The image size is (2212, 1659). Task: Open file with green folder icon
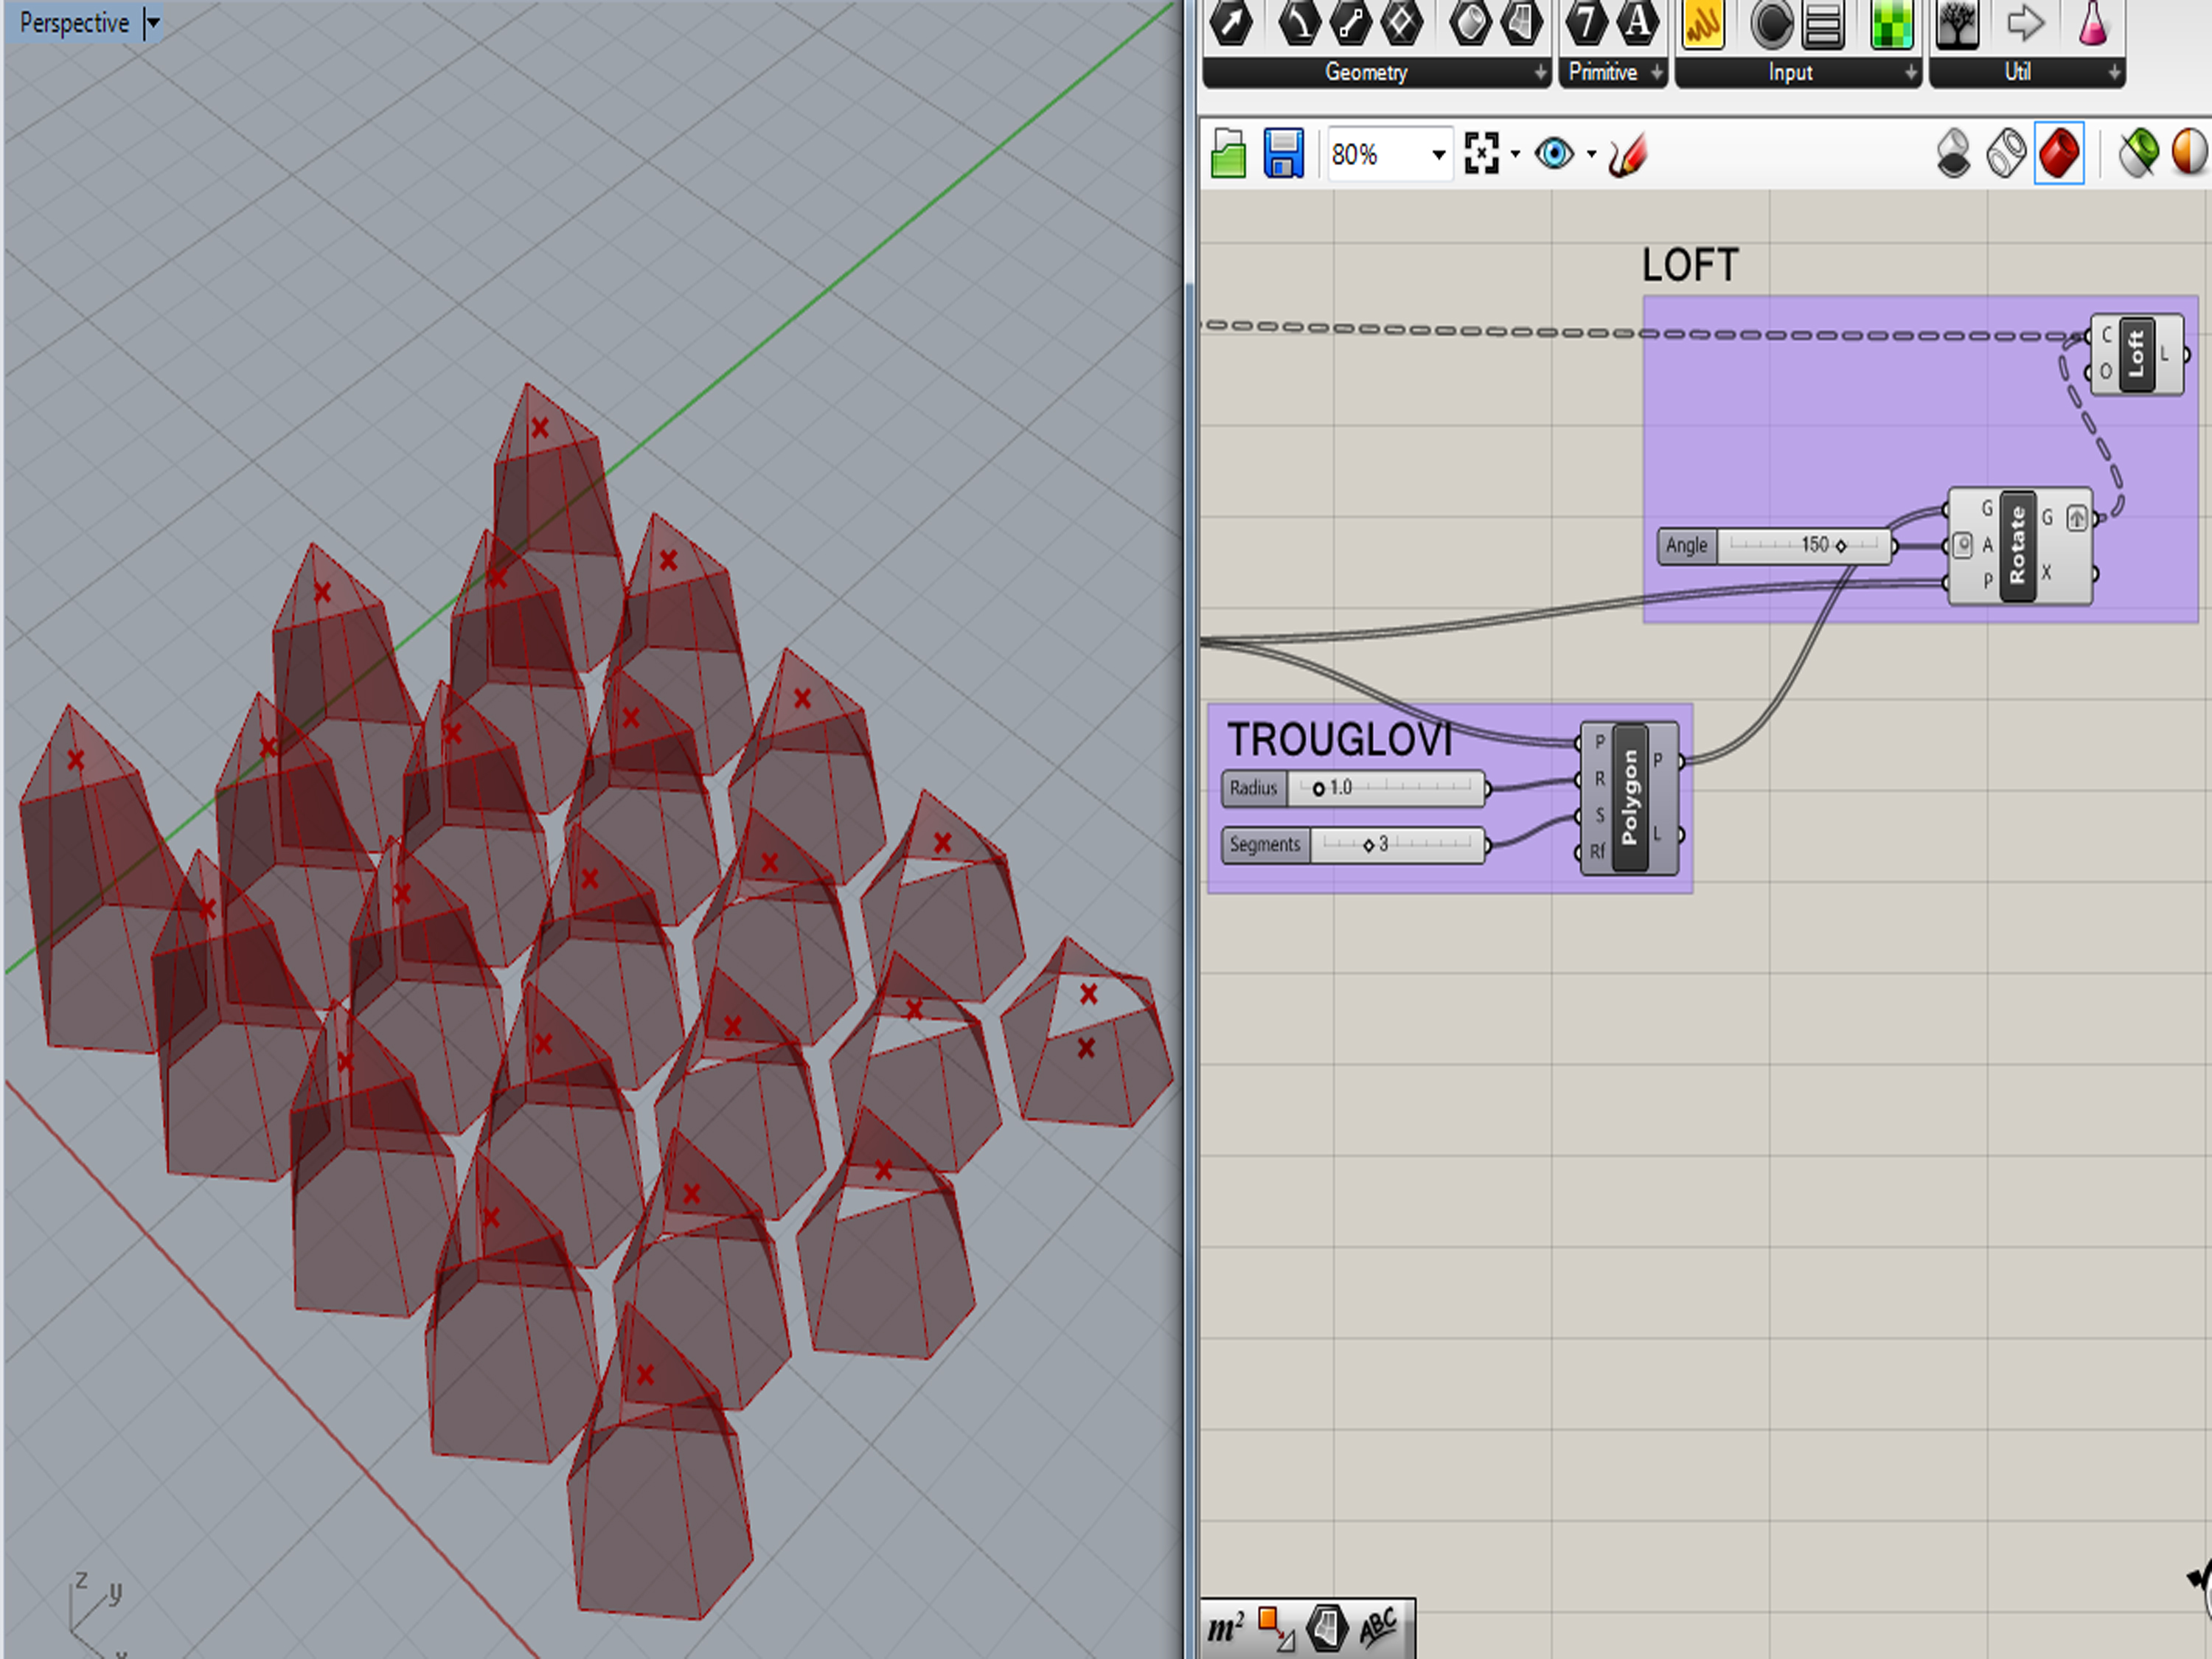coord(1228,154)
